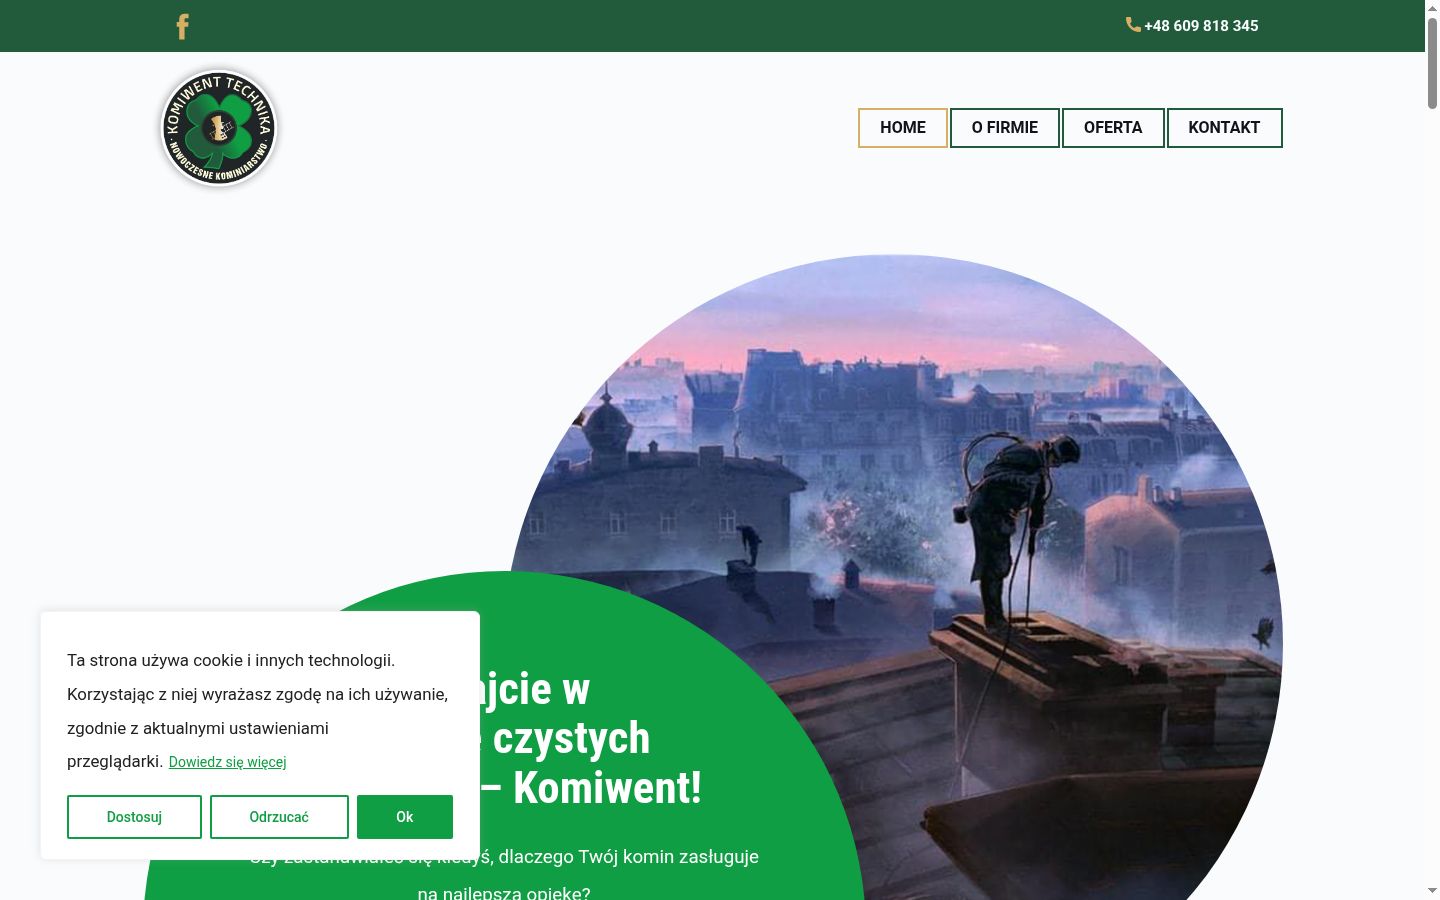Open the KONTAKT menu item
Viewport: 1440px width, 900px height.
[1224, 128]
